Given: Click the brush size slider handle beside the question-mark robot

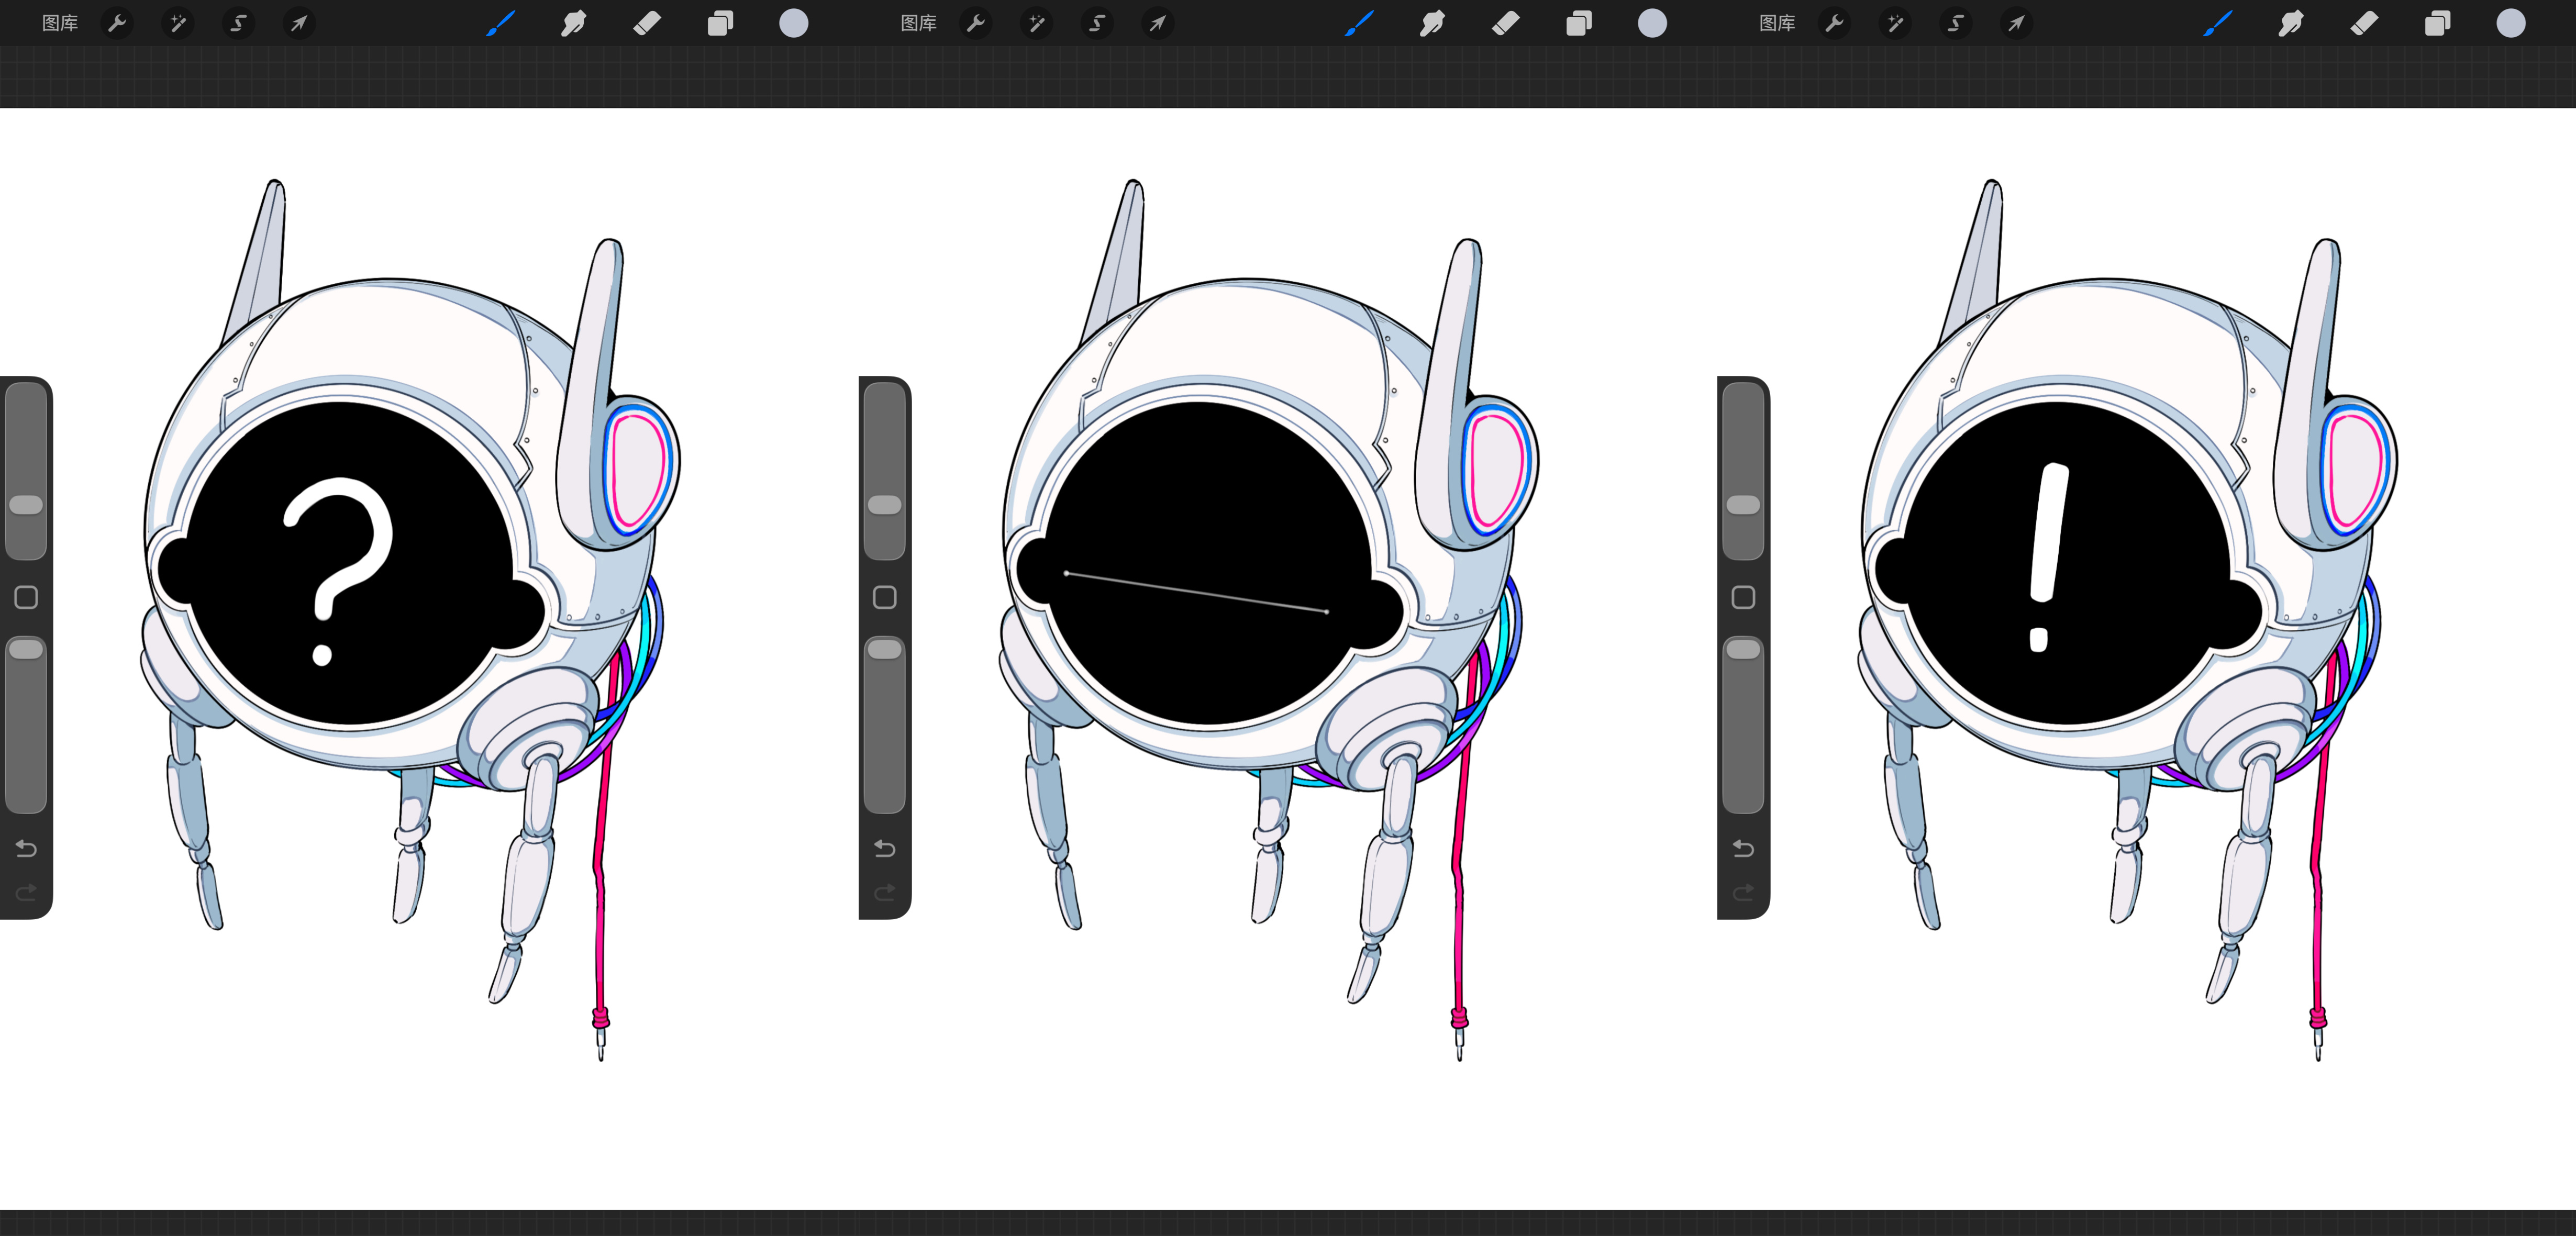Looking at the screenshot, I should coord(26,505).
